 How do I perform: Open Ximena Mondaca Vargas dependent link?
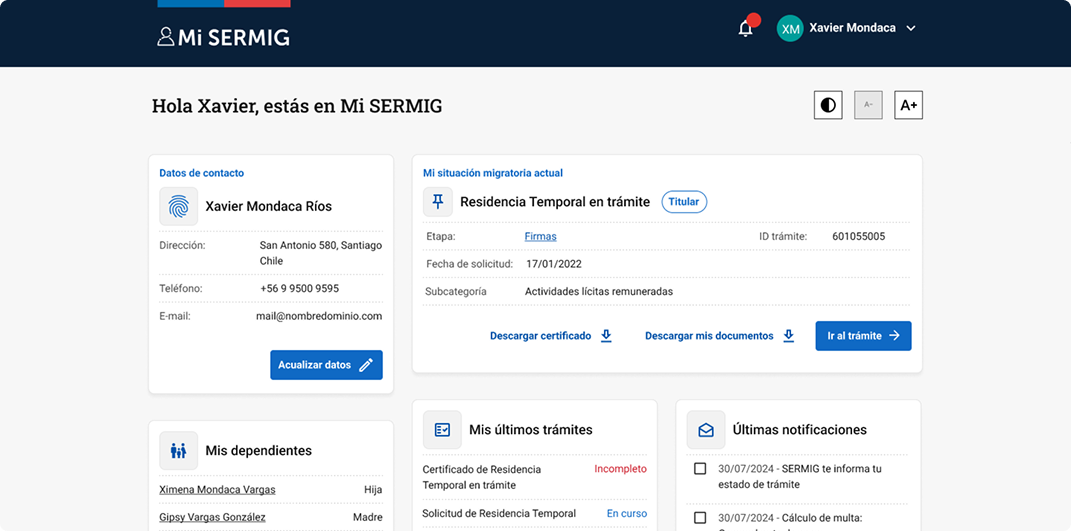217,490
